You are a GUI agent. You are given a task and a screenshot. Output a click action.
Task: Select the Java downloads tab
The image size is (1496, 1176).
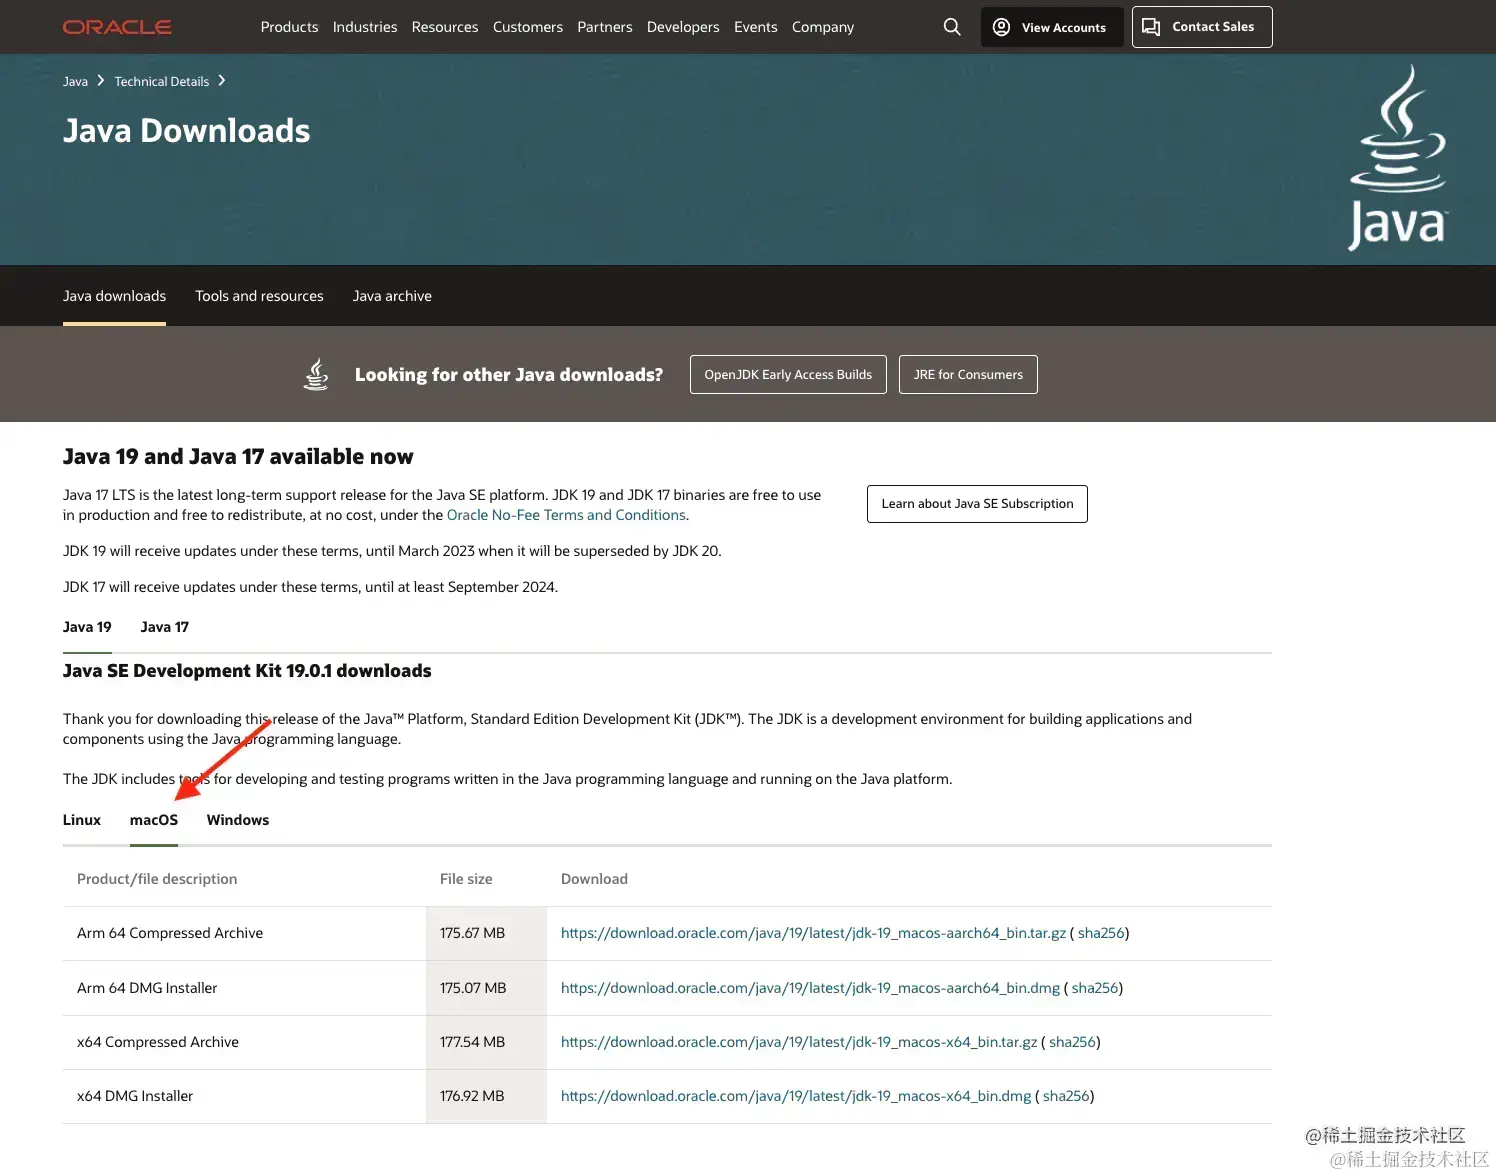114,296
